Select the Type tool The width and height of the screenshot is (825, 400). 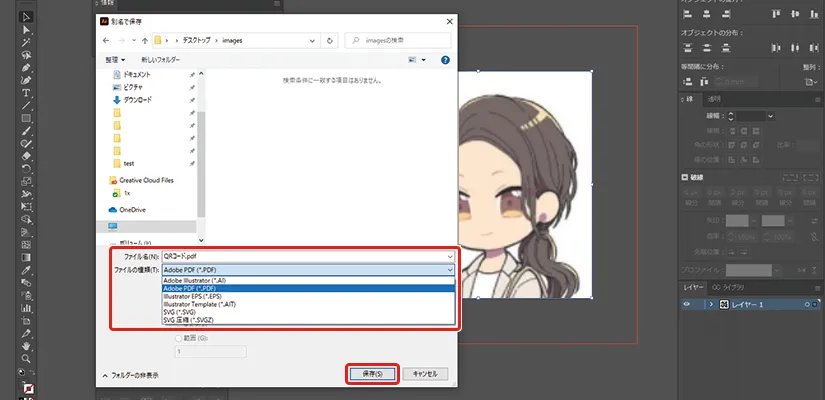(x=26, y=93)
